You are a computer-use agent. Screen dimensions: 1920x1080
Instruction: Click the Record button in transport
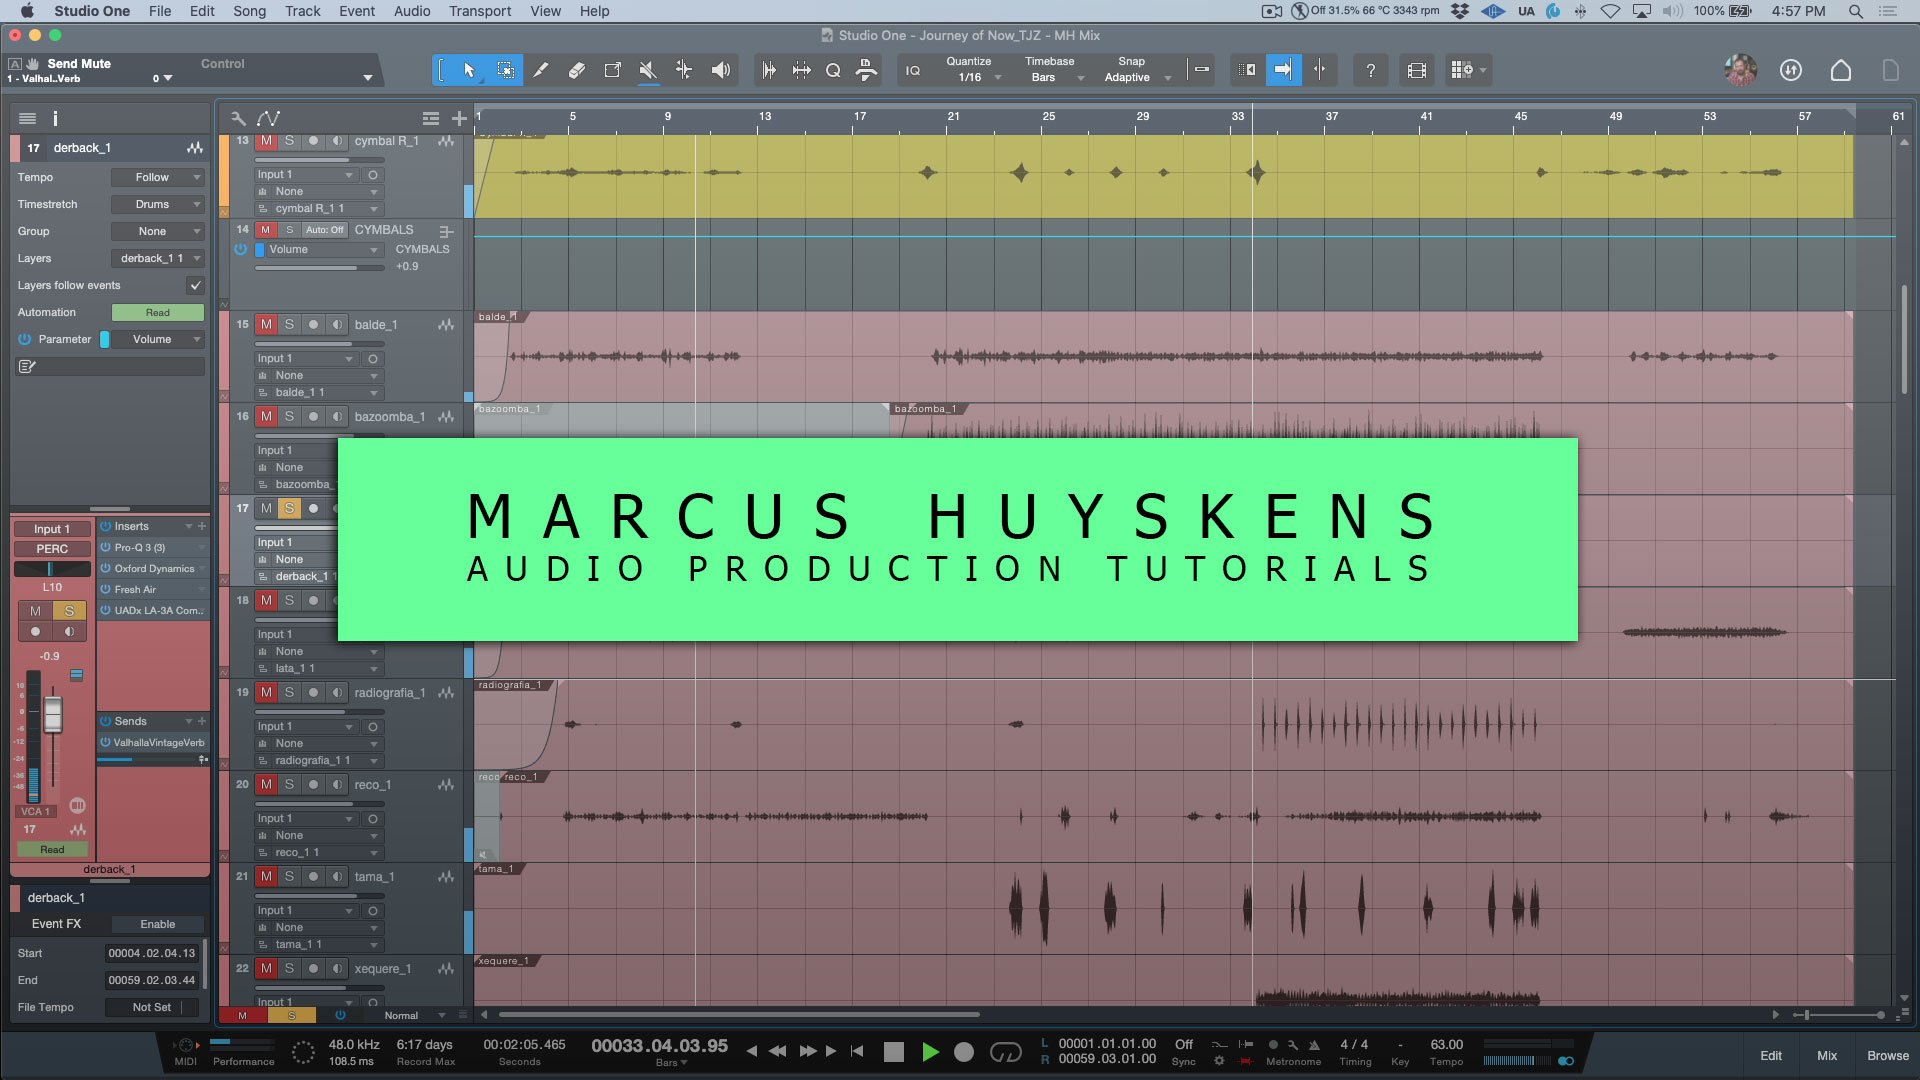tap(964, 1052)
